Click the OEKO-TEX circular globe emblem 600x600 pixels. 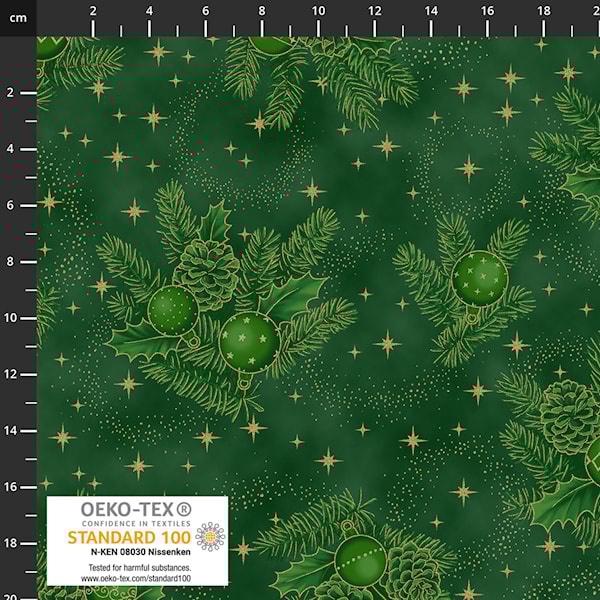click(x=210, y=538)
